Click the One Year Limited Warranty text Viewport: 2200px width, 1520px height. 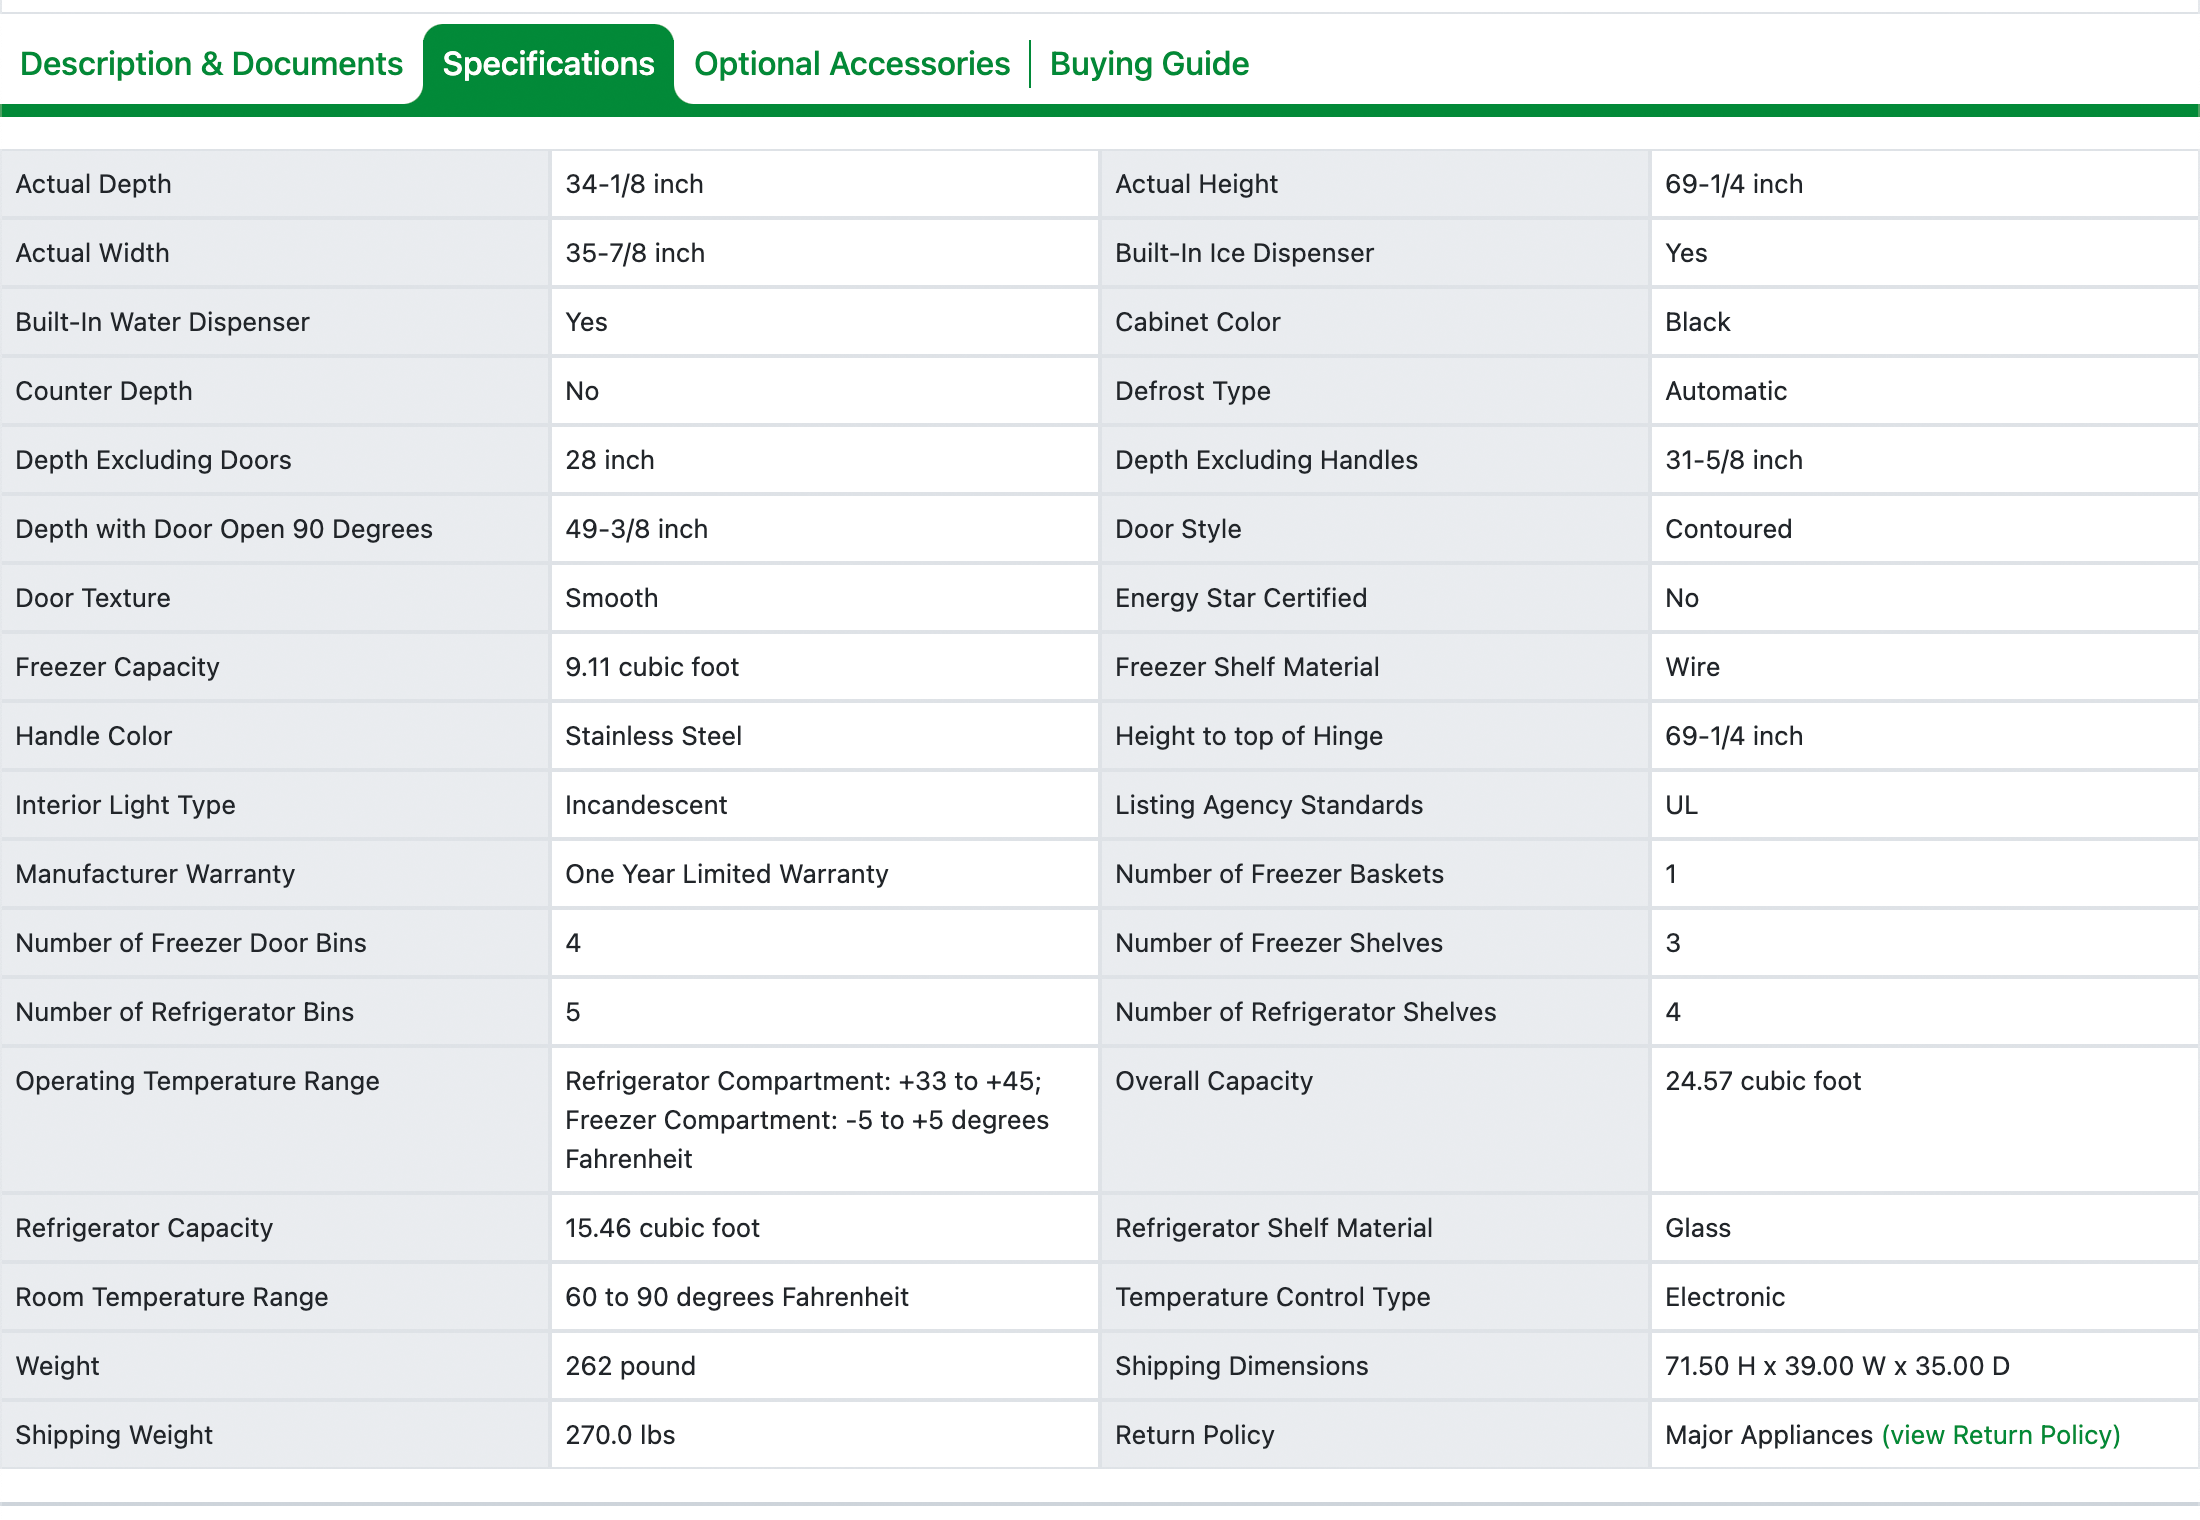click(726, 874)
